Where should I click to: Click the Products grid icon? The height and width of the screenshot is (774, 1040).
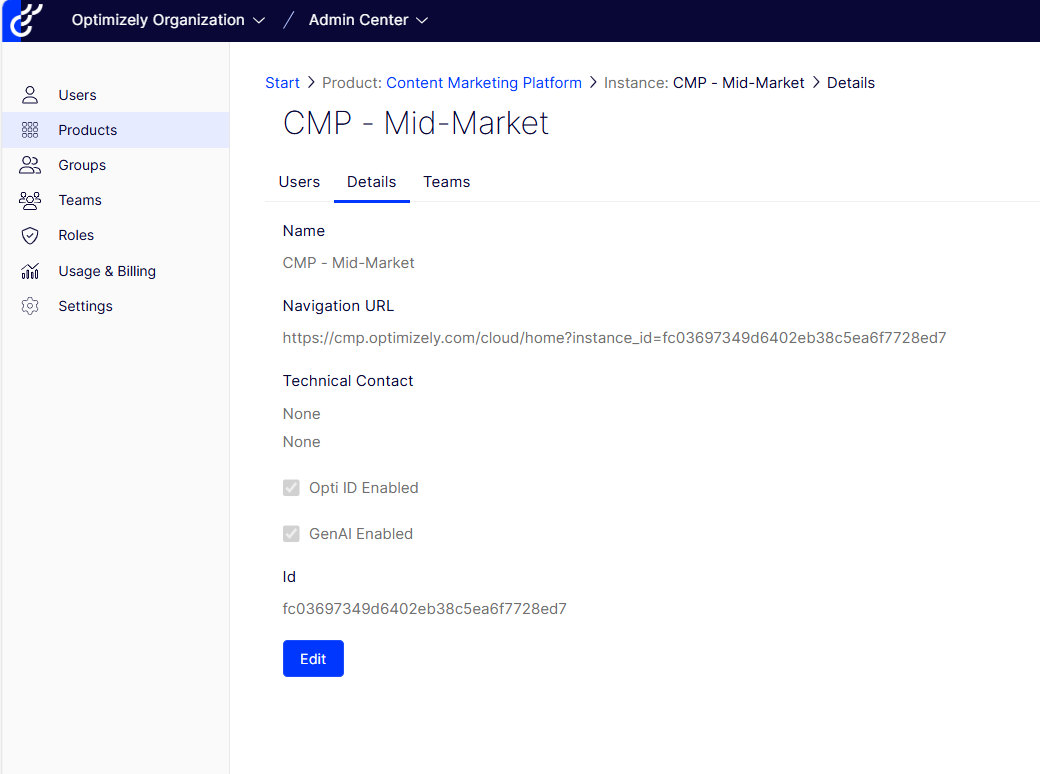coord(30,130)
